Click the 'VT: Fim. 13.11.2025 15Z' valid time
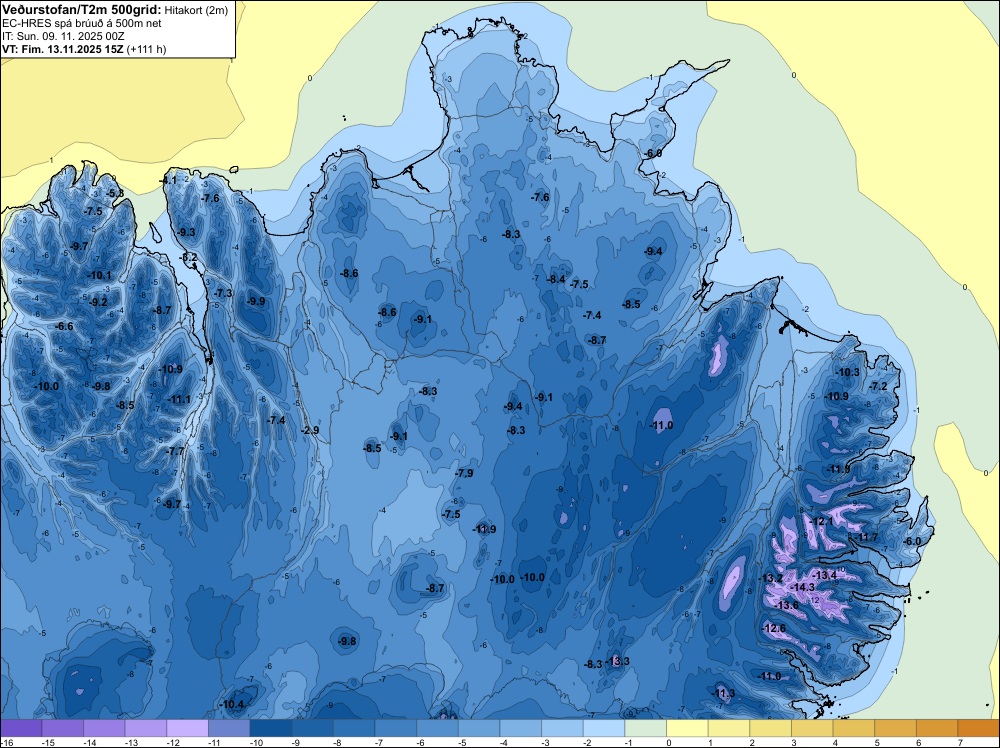 click(62, 49)
